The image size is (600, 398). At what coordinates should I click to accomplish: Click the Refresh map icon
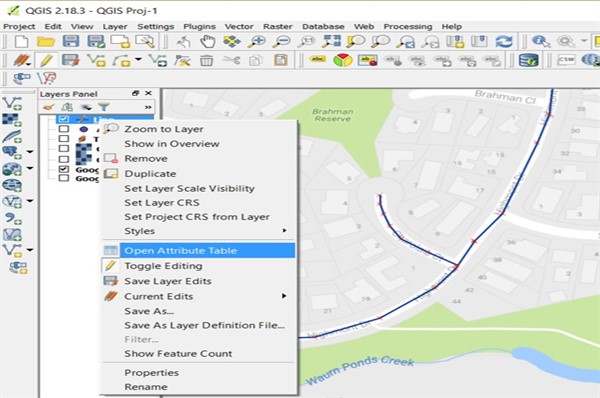504,41
